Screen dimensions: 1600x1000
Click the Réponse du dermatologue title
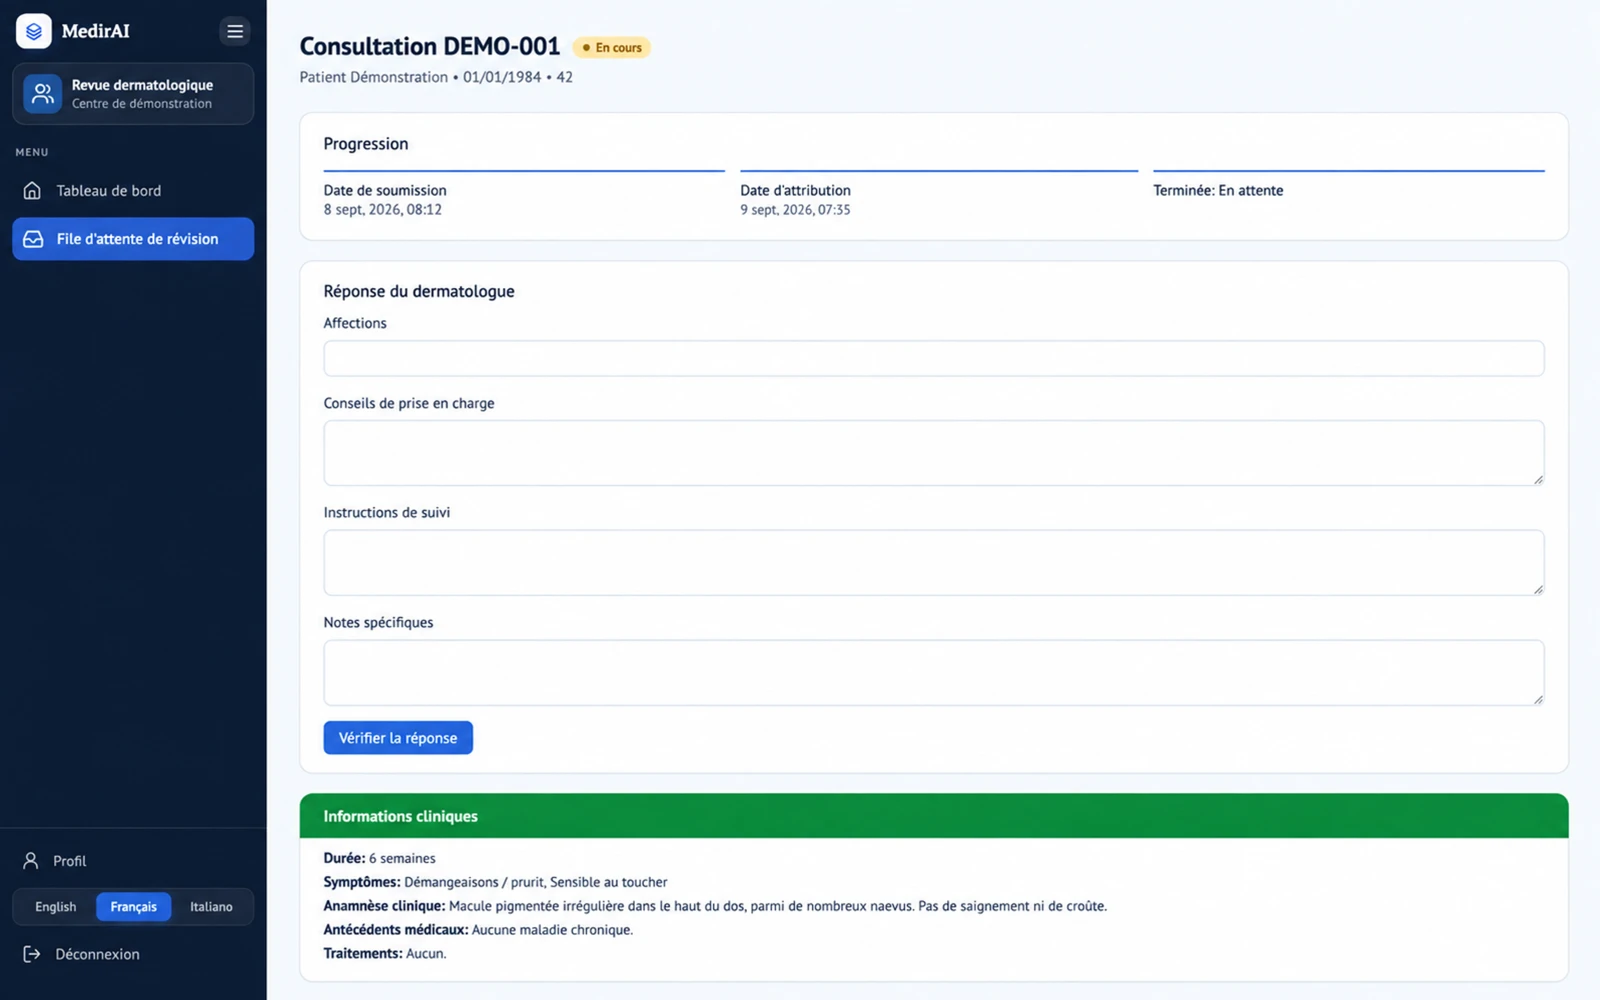pyautogui.click(x=419, y=291)
